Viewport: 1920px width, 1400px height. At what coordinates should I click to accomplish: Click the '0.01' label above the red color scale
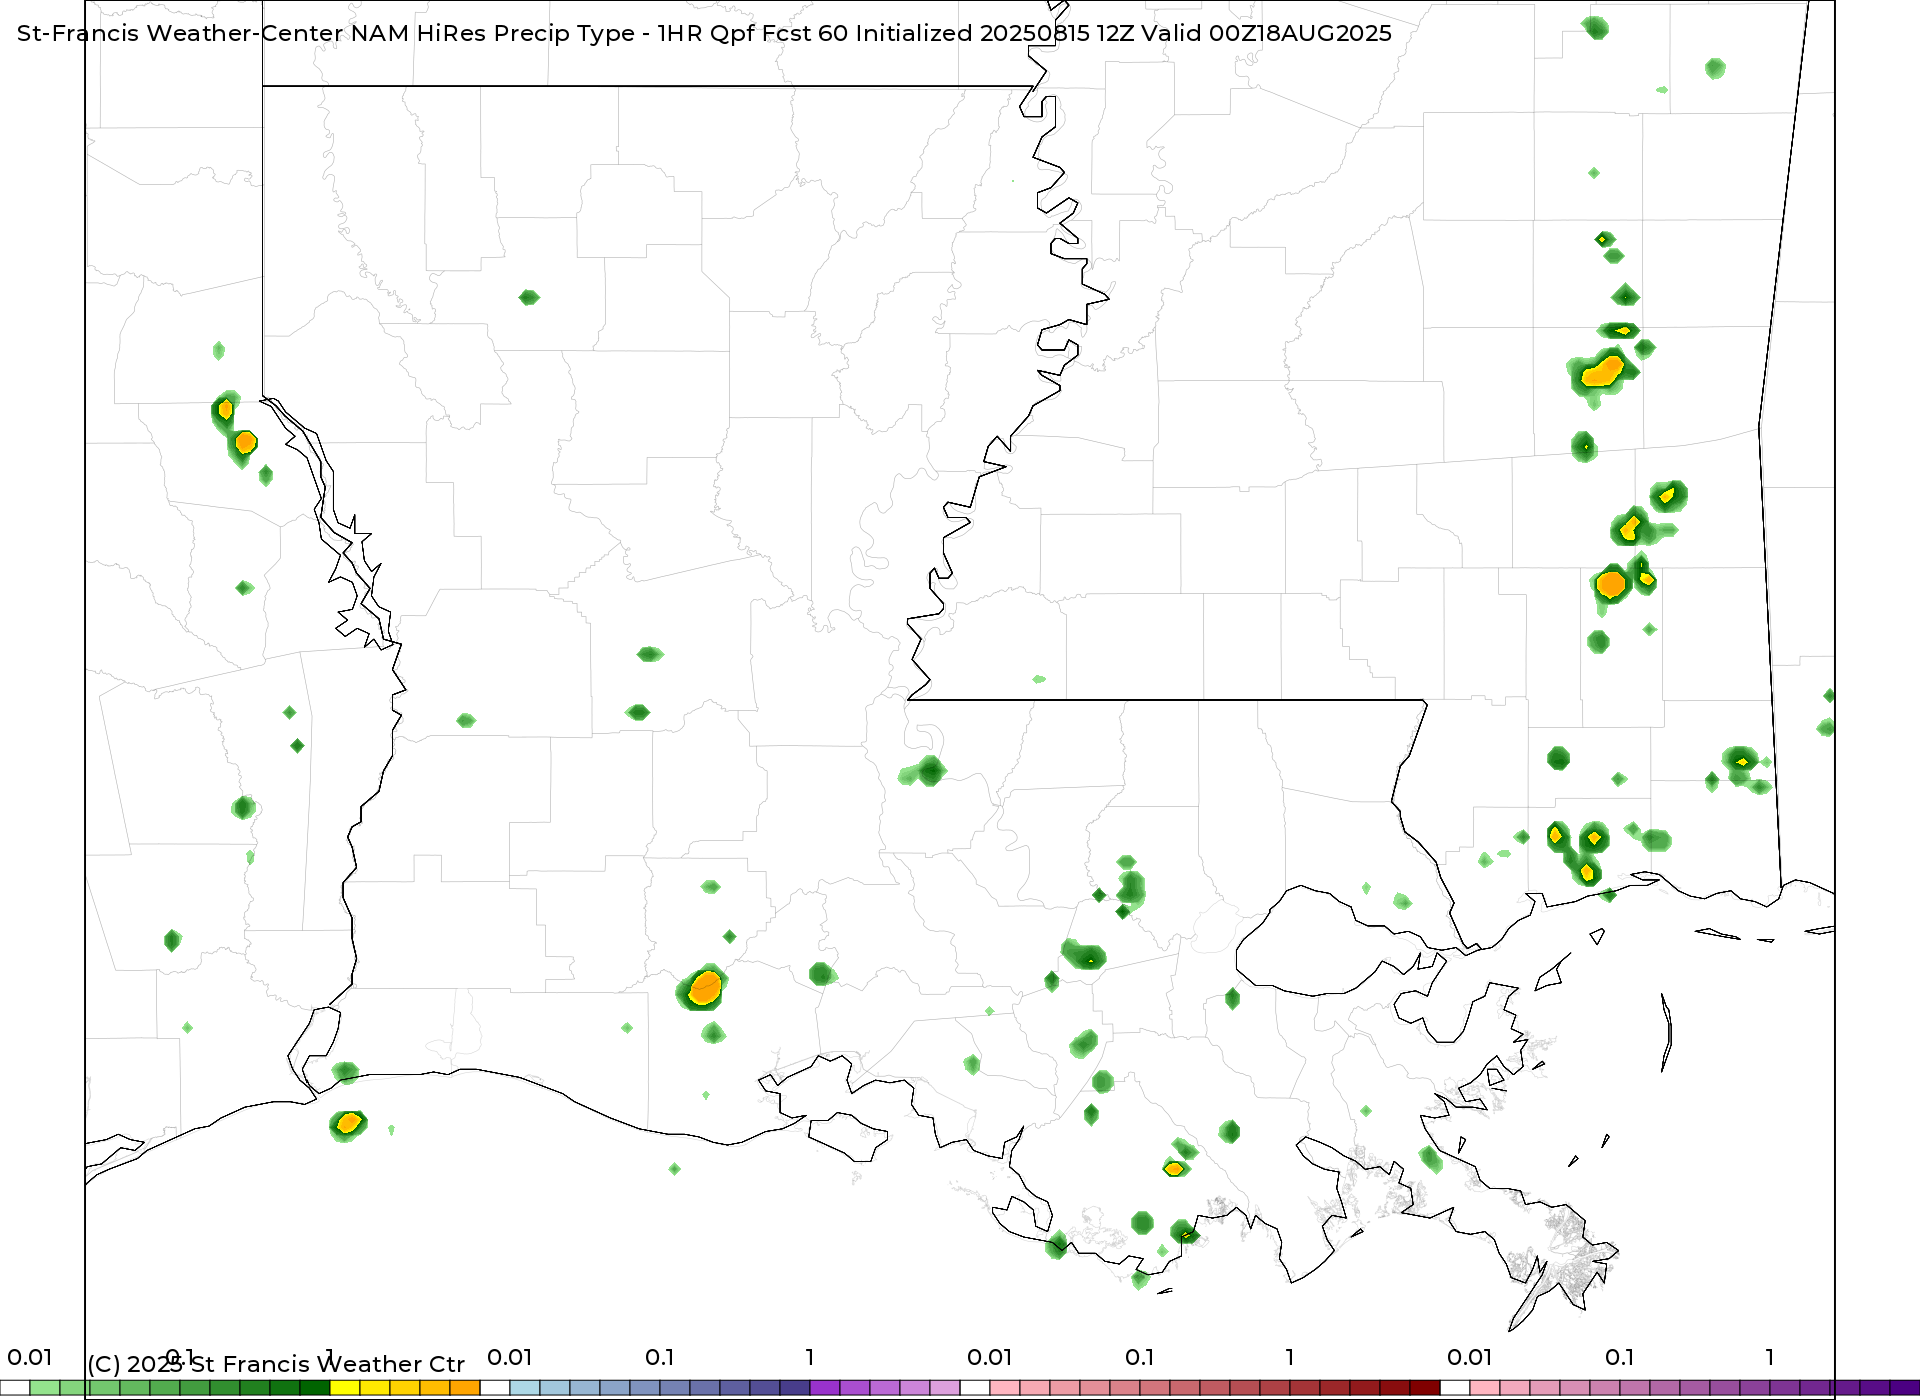(x=990, y=1357)
